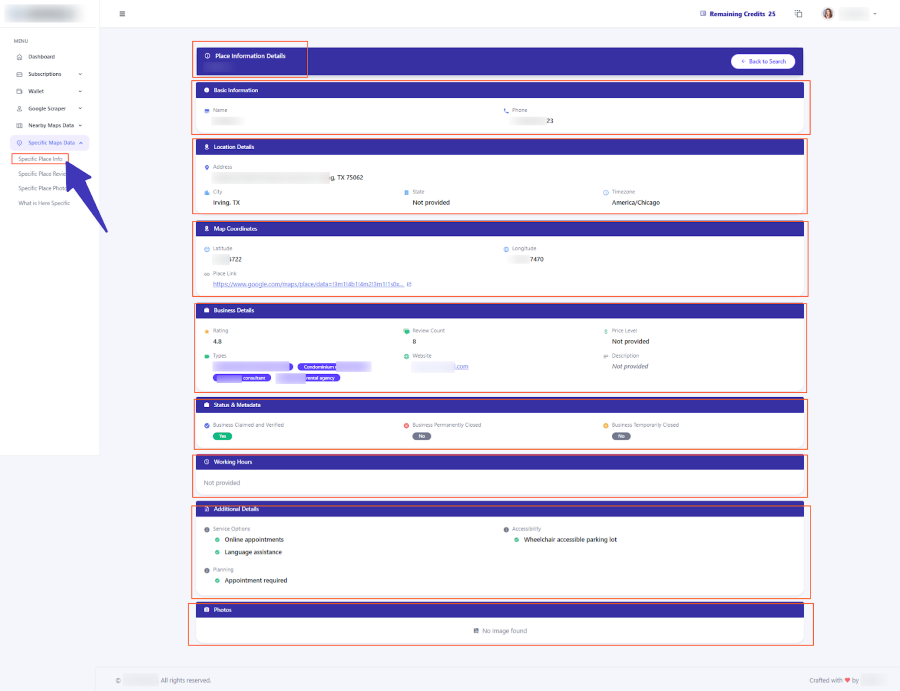Collapse the Specific Maps Data section

point(80,143)
